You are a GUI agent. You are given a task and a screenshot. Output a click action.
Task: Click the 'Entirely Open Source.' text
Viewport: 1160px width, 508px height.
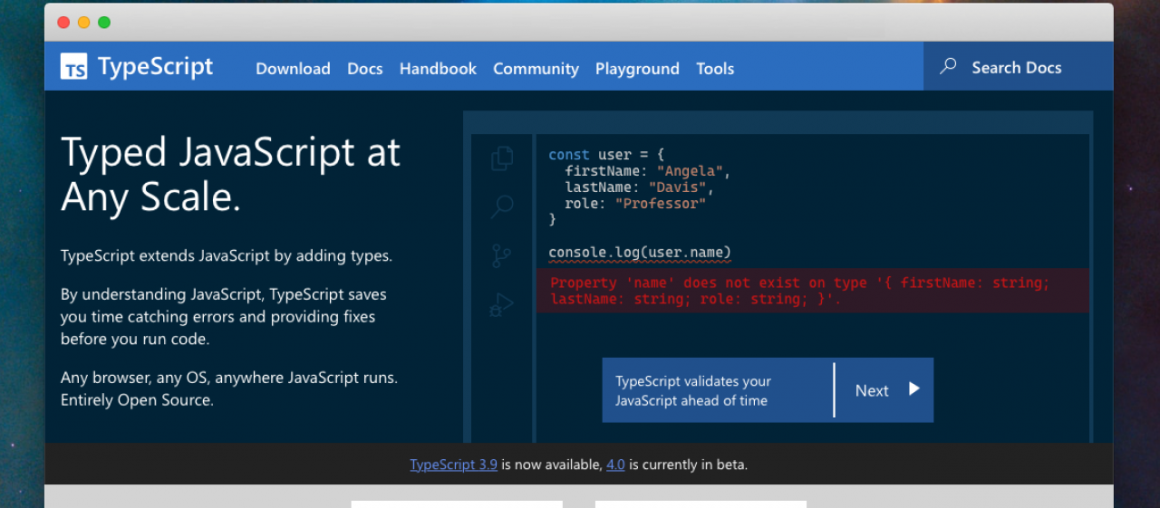tap(137, 401)
